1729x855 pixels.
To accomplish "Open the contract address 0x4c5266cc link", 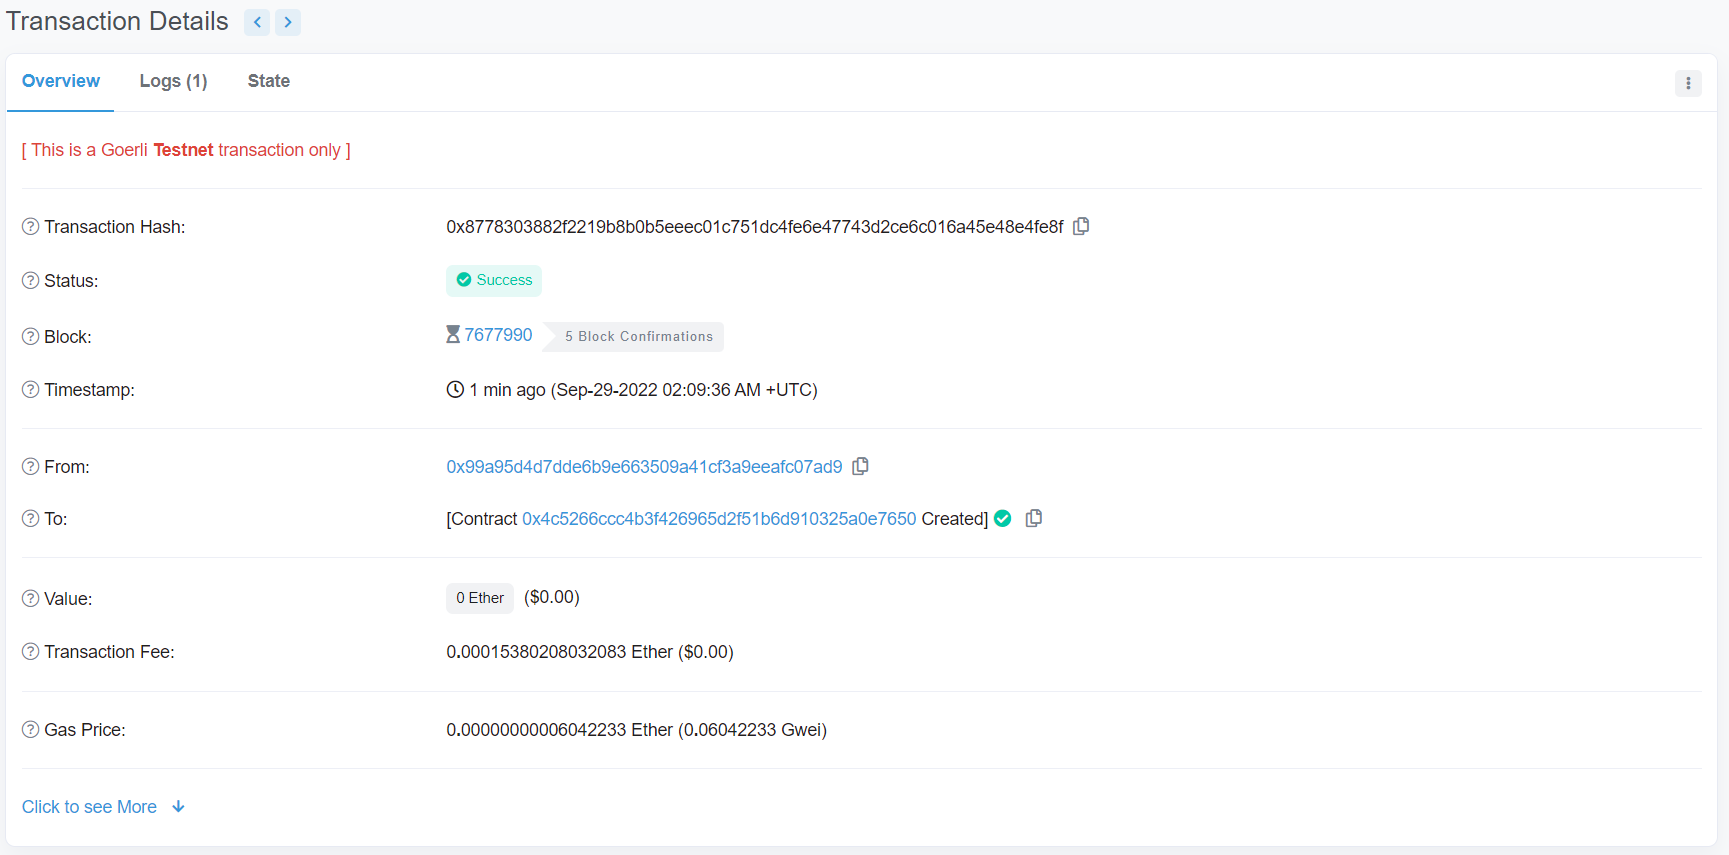I will coord(719,519).
